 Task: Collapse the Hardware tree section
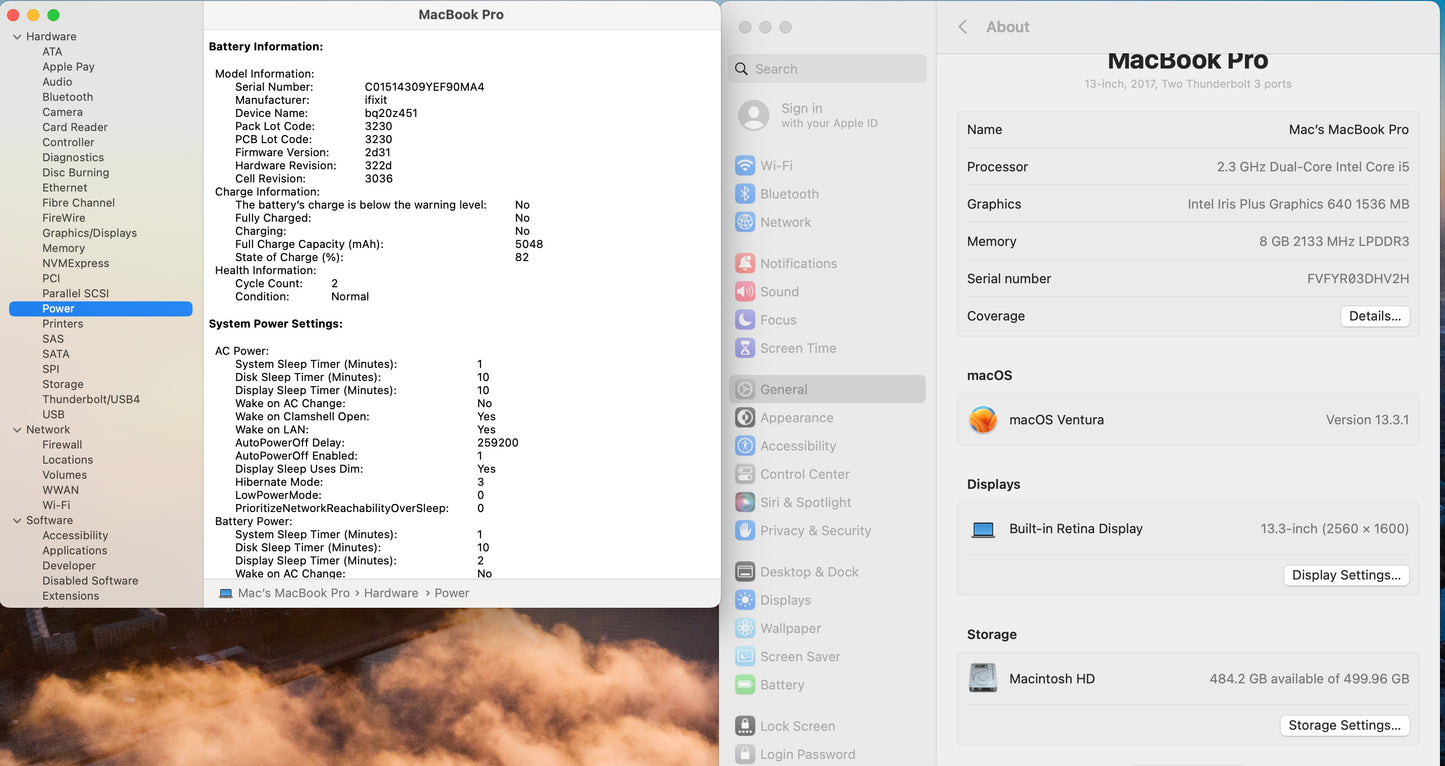click(17, 37)
